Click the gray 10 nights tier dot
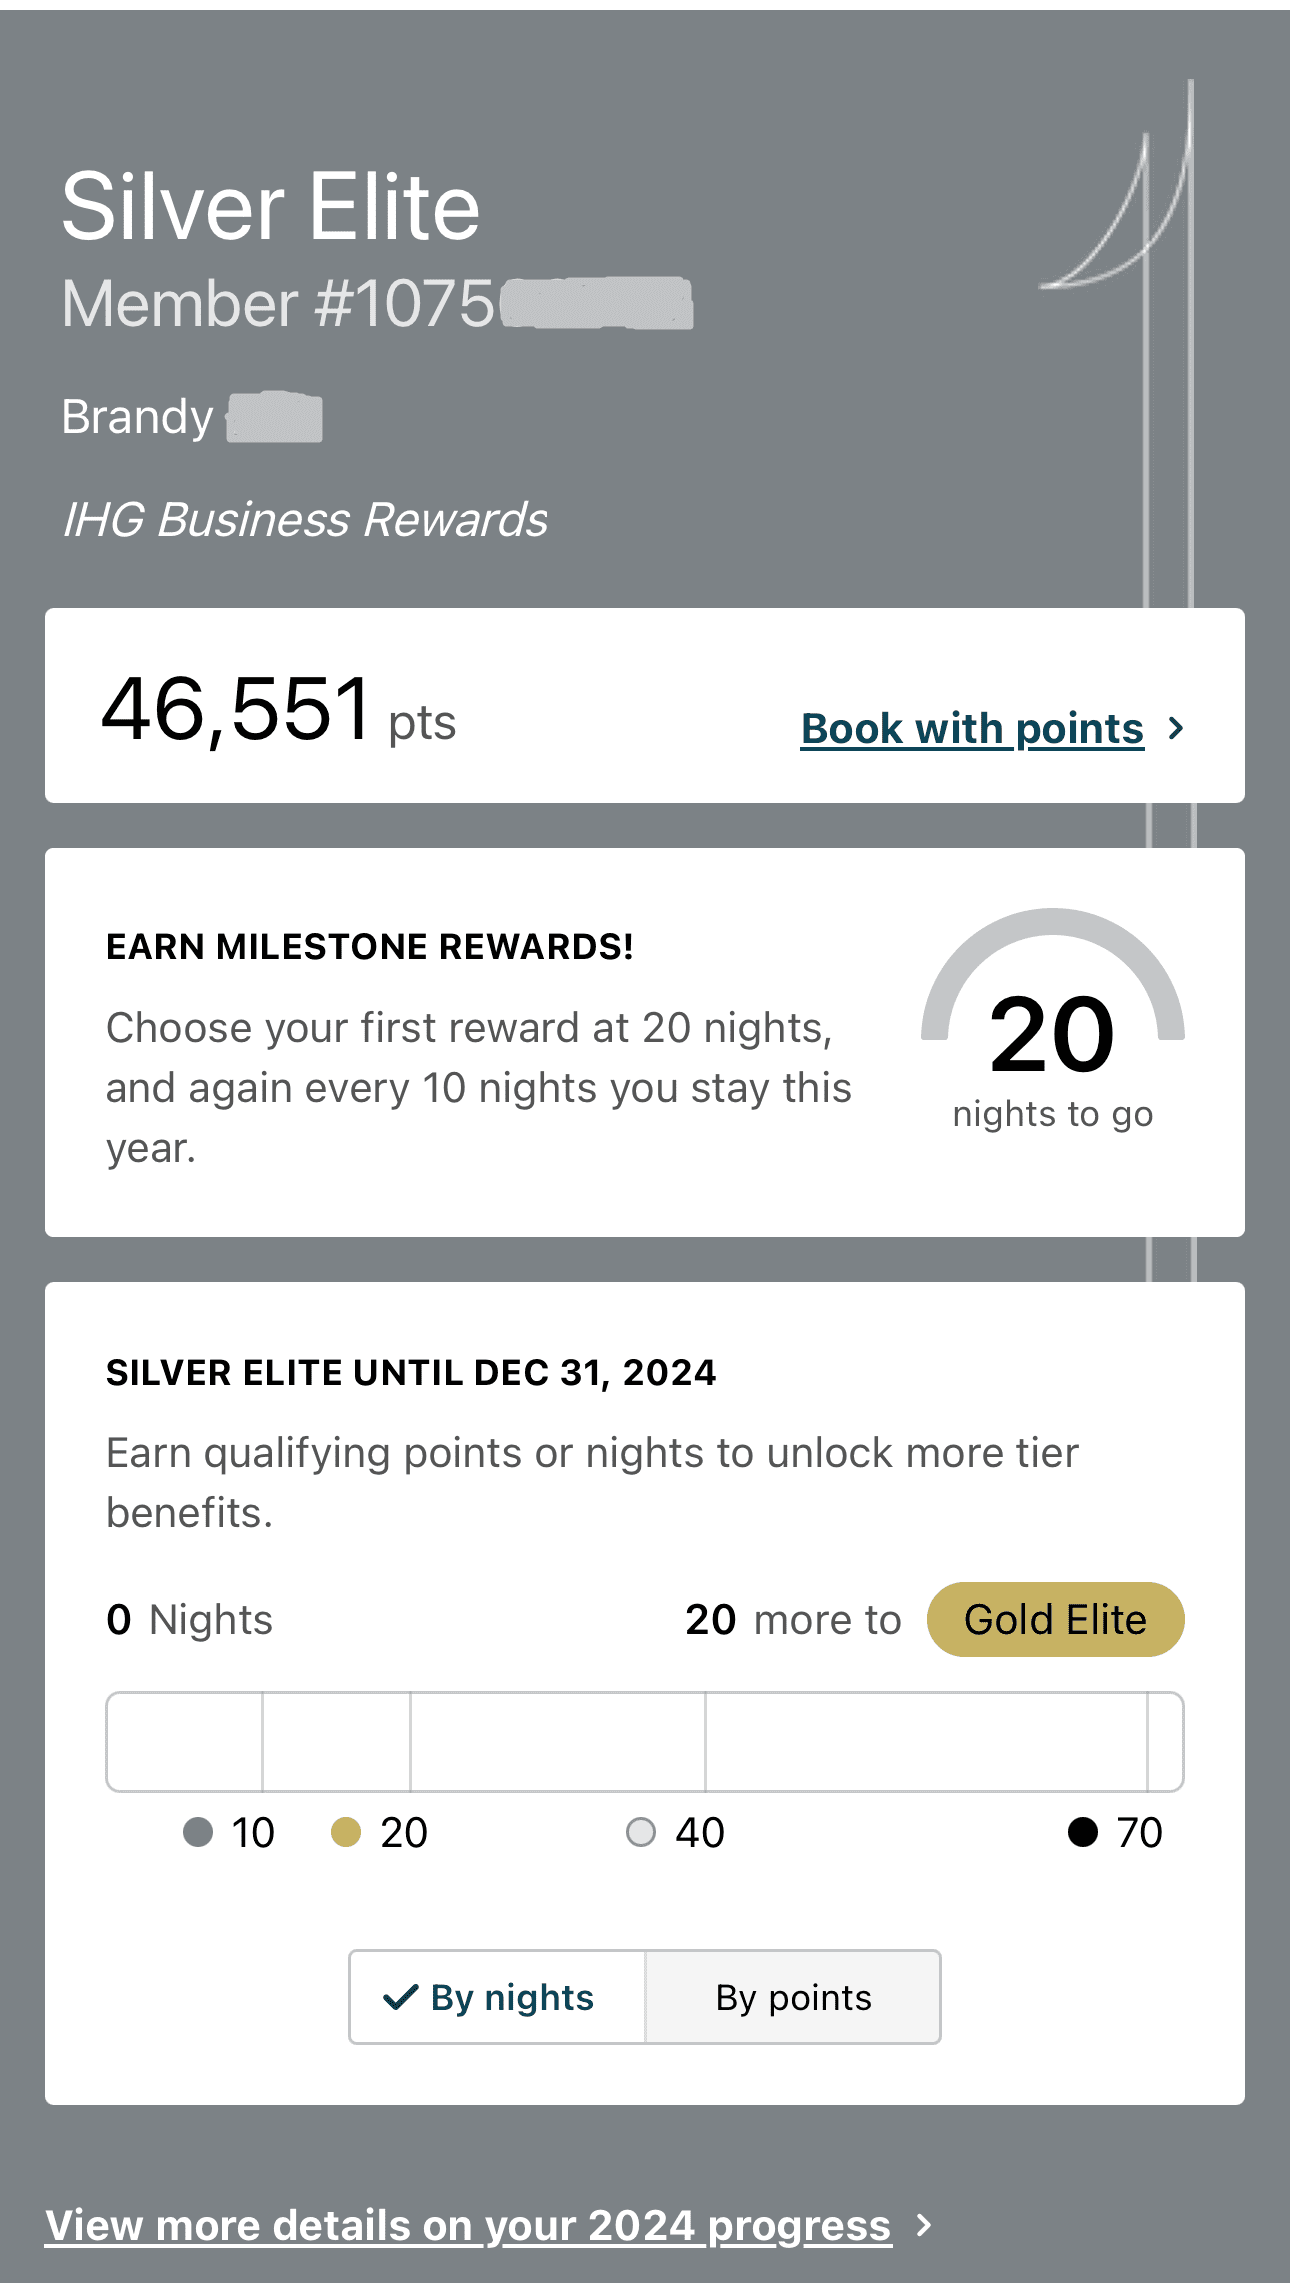The image size is (1290, 2283). tap(198, 1832)
